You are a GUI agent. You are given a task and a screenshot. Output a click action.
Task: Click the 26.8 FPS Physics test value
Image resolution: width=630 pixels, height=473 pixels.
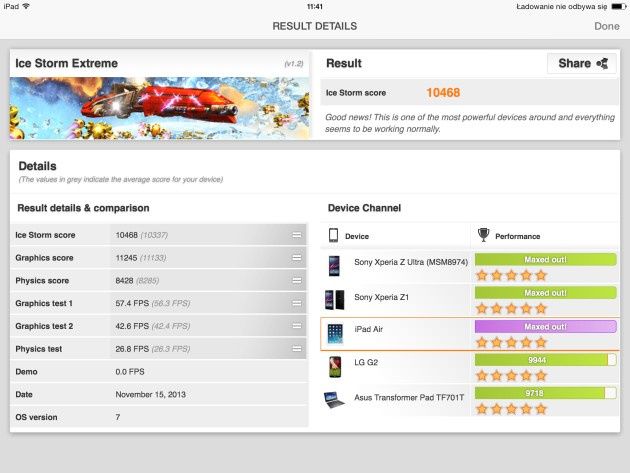coord(132,349)
